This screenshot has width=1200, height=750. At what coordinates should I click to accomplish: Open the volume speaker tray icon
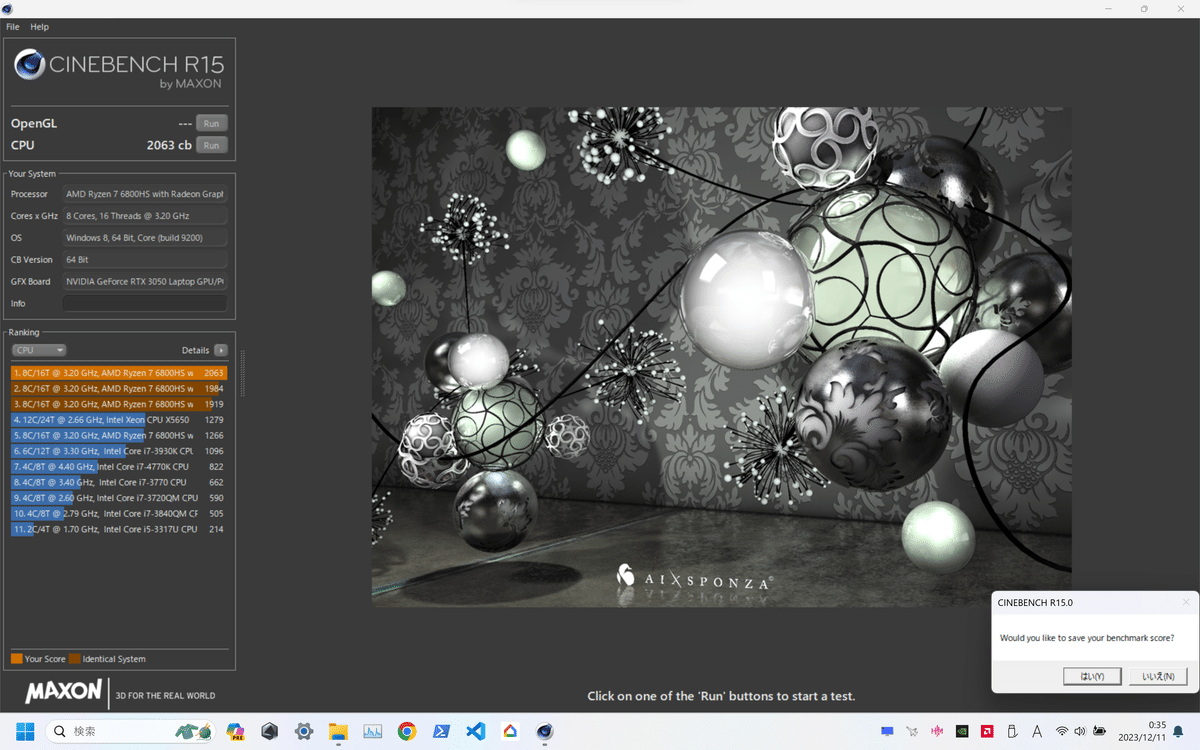coord(1080,731)
